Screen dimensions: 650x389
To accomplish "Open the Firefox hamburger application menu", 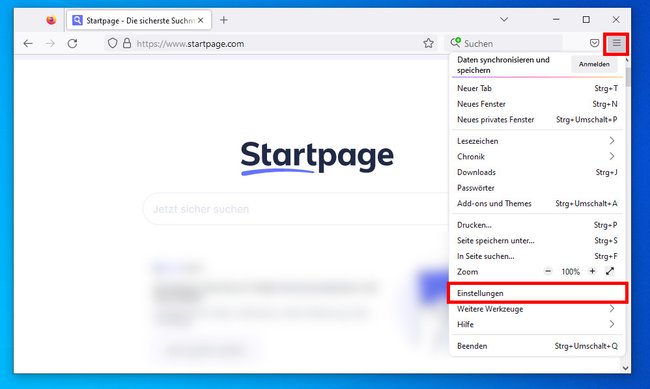I will (x=616, y=43).
